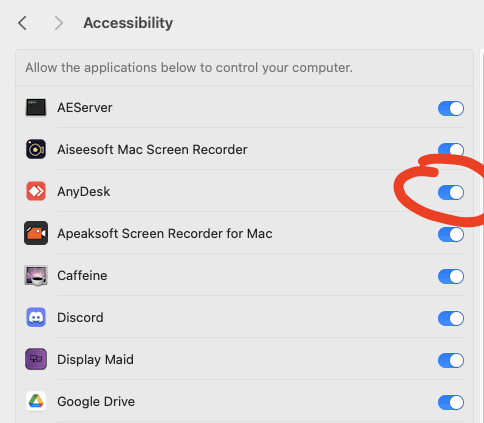Select the Display Maid list entry
The width and height of the screenshot is (484, 423).
[x=244, y=359]
